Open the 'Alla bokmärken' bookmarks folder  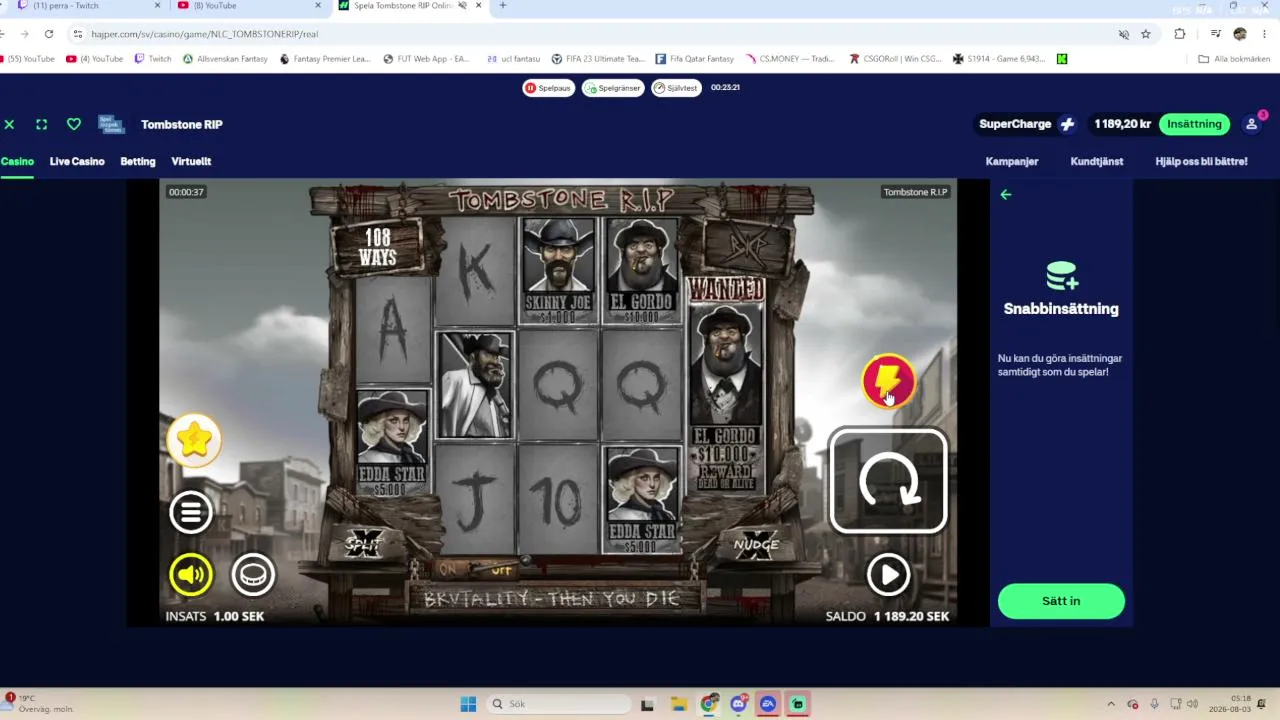[x=1234, y=59]
